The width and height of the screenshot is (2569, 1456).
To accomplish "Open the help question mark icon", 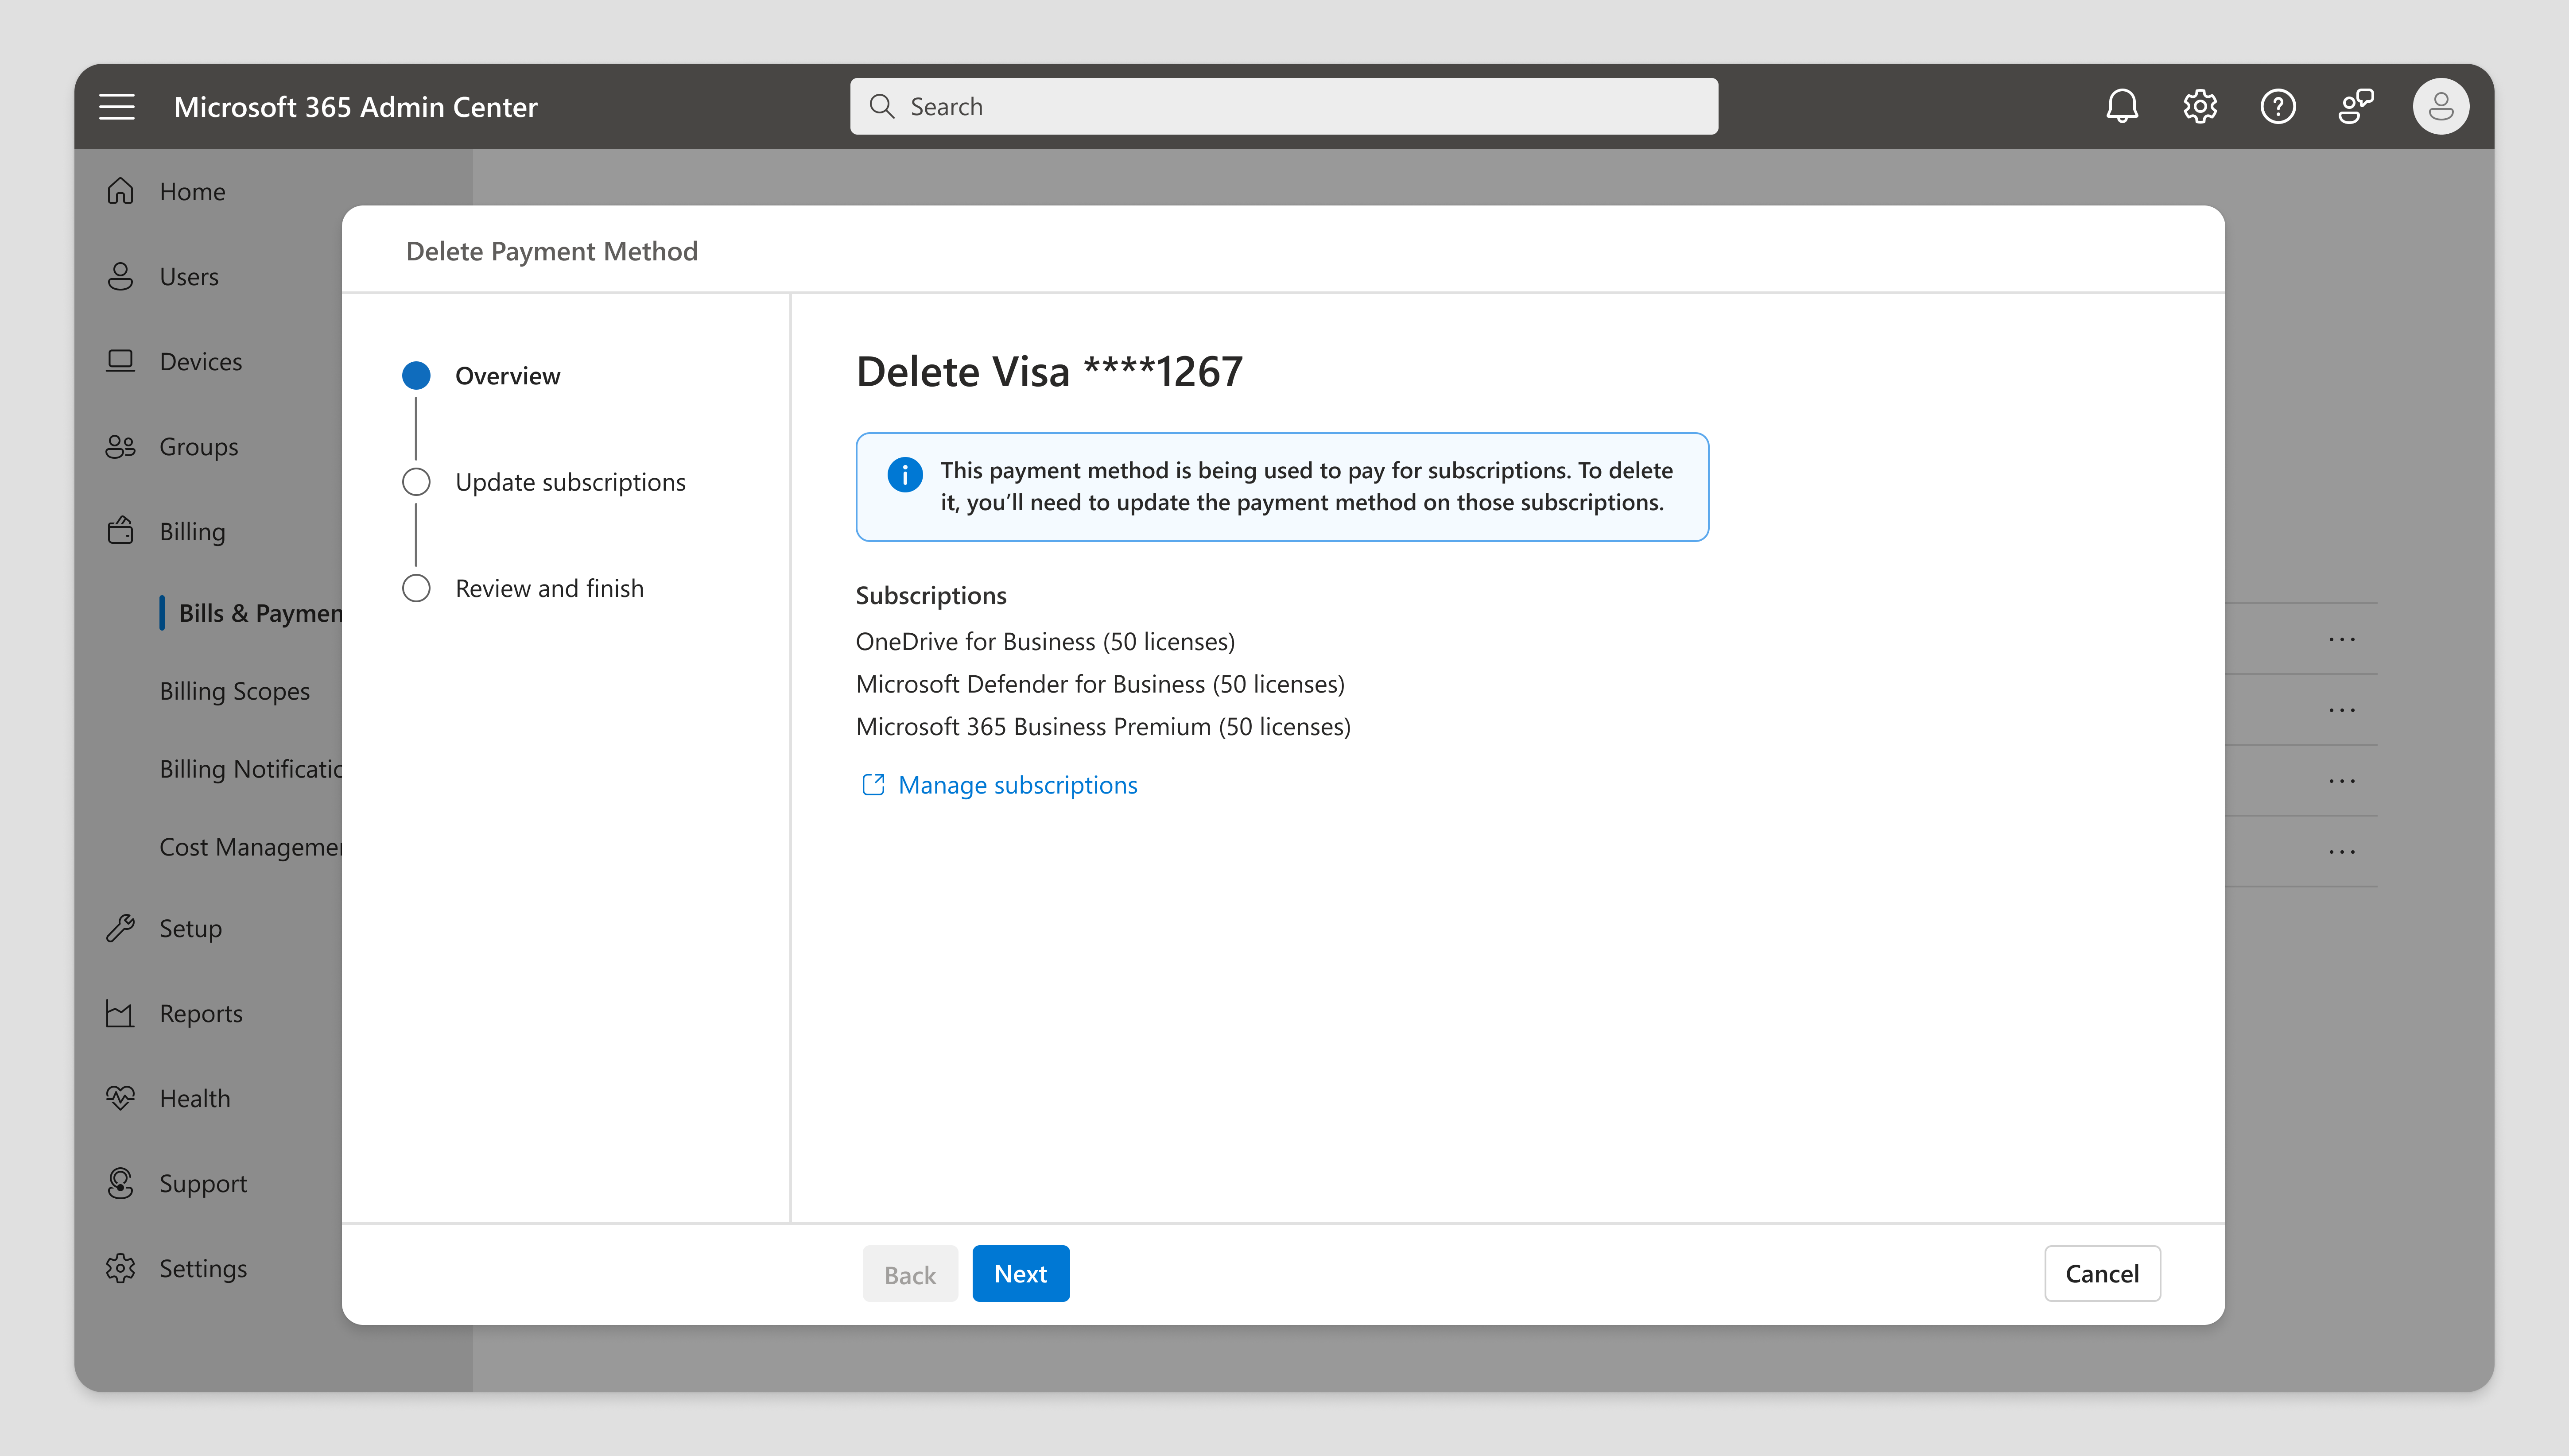I will [2278, 106].
